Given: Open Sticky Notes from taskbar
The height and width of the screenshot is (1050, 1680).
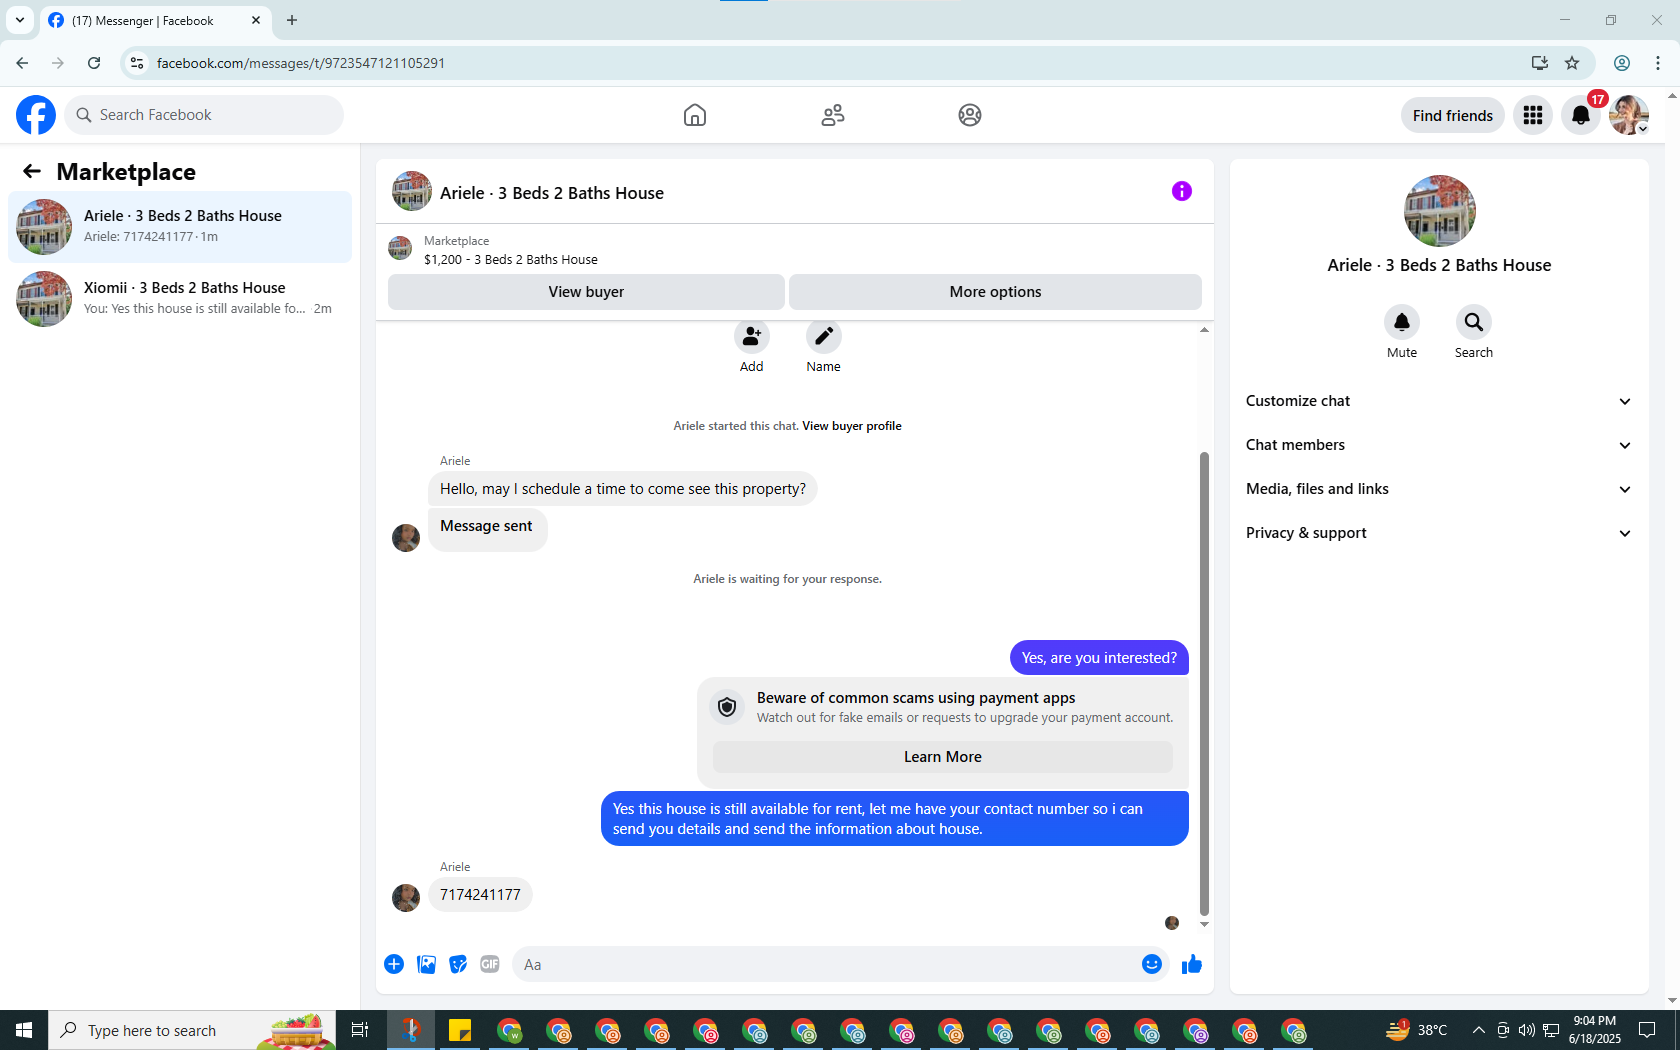Looking at the screenshot, I should 460,1030.
